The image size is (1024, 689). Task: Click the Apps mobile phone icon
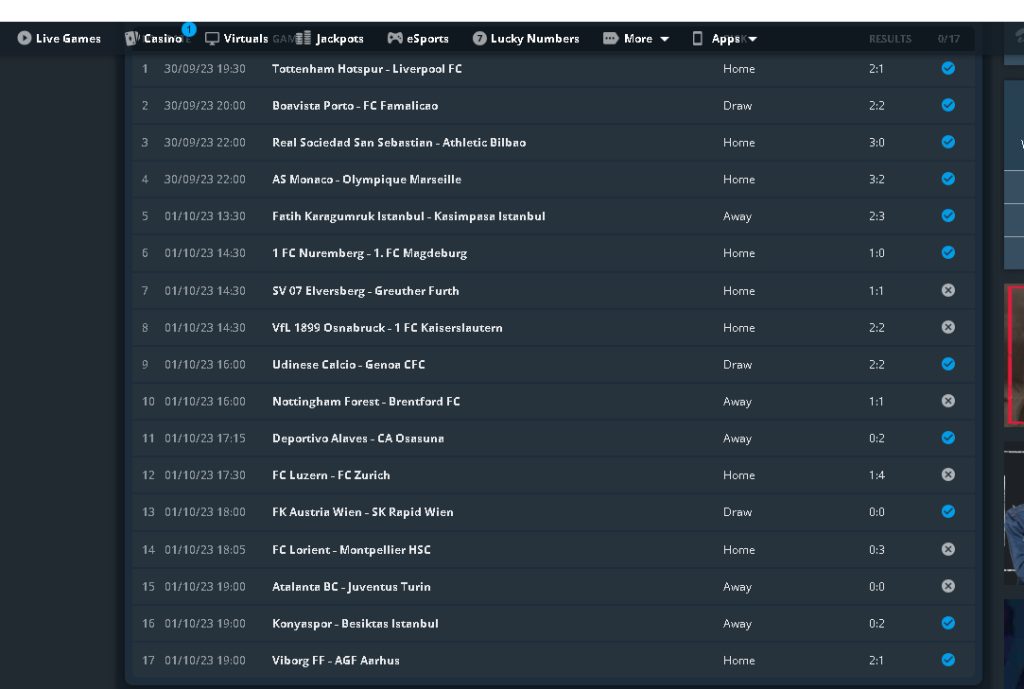point(697,39)
